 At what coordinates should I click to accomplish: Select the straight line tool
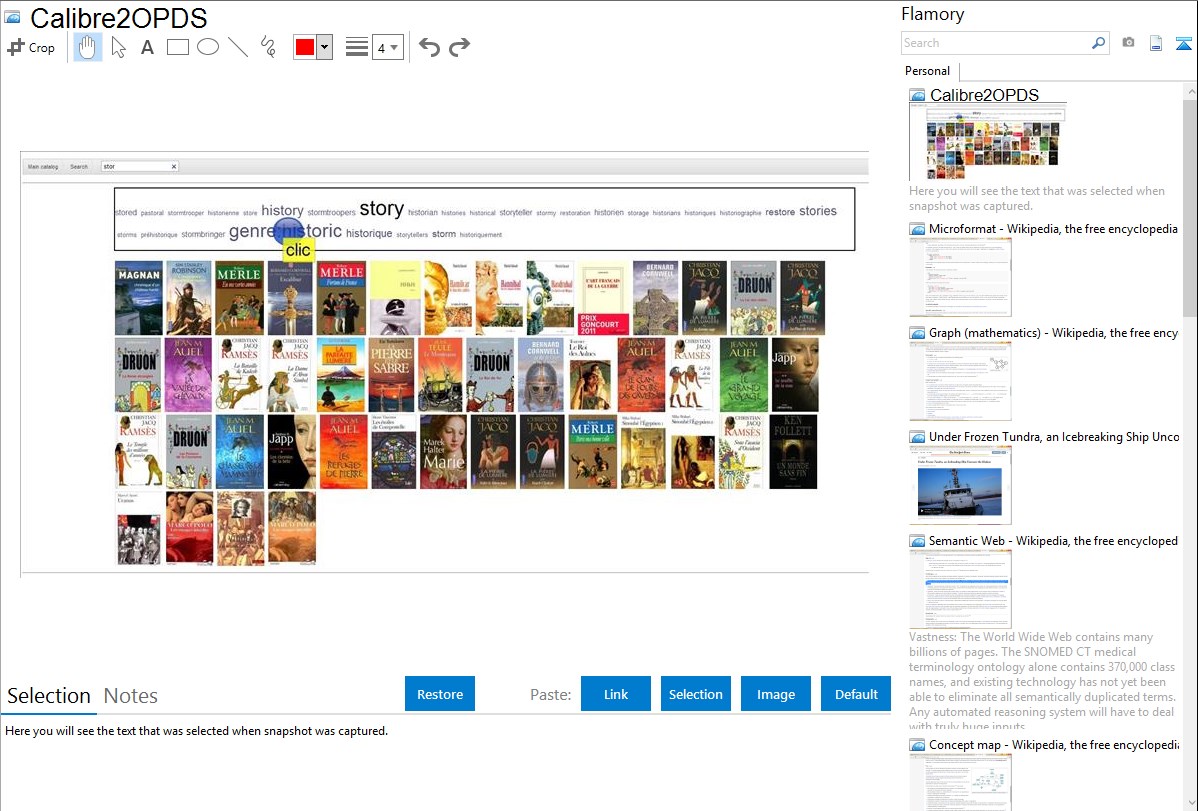coord(238,47)
